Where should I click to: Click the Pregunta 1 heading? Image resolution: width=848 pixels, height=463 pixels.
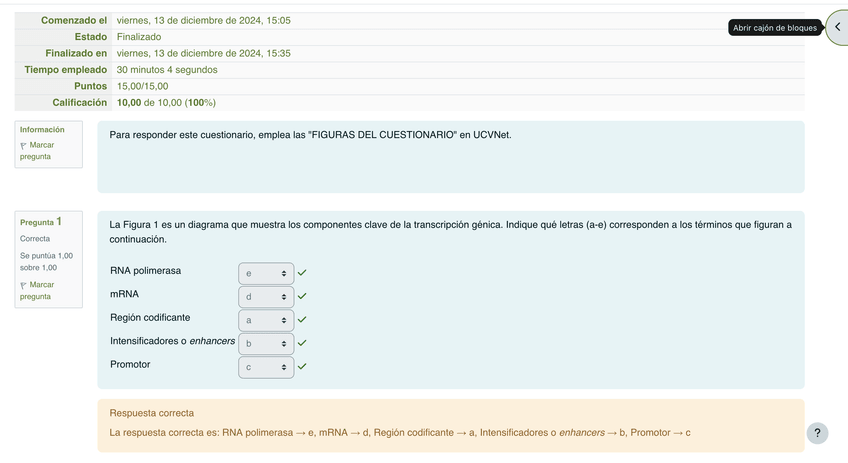[x=41, y=222]
